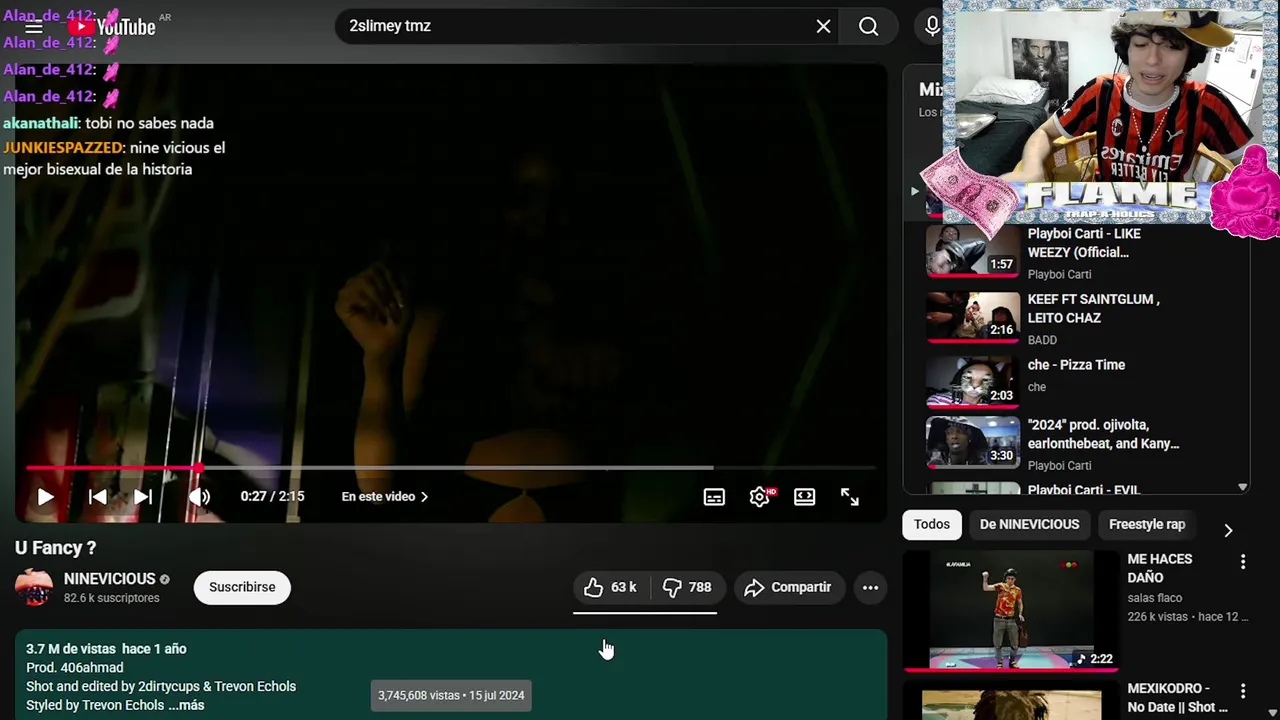
Task: Open playlist video 'Playboi Carti - LIKE WEEZY'
Action: (x=1084, y=243)
